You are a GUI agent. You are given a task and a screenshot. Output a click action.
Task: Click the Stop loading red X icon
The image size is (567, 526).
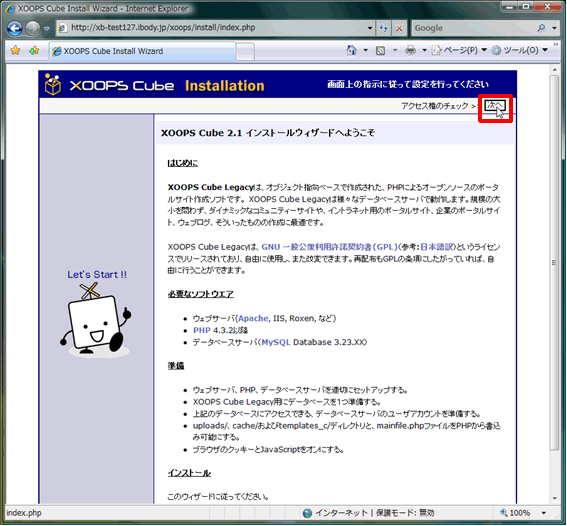pos(399,28)
